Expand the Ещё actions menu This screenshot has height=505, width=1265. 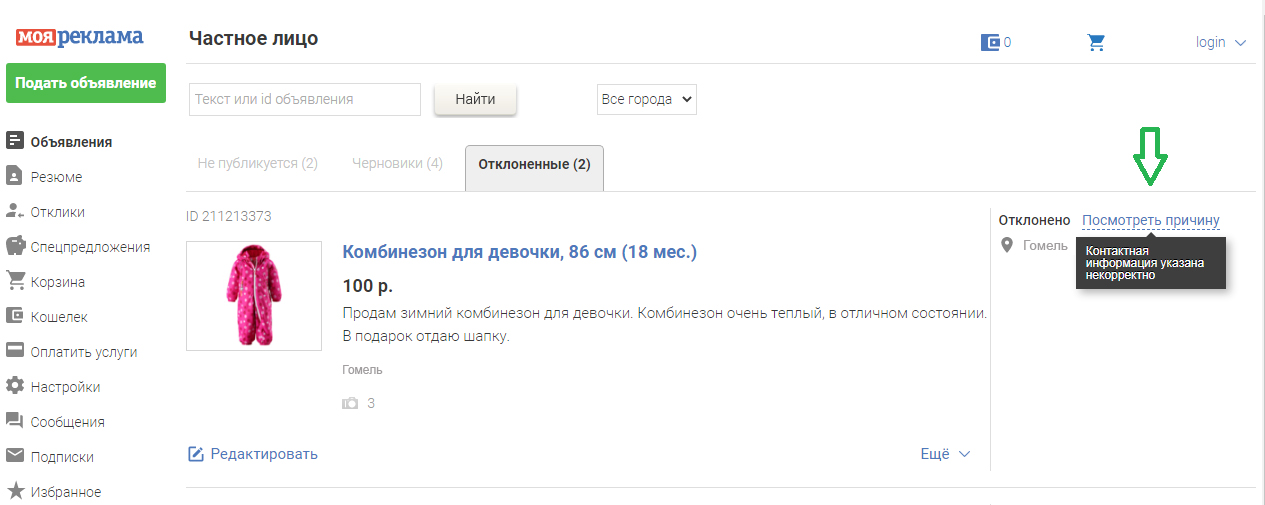click(x=945, y=454)
